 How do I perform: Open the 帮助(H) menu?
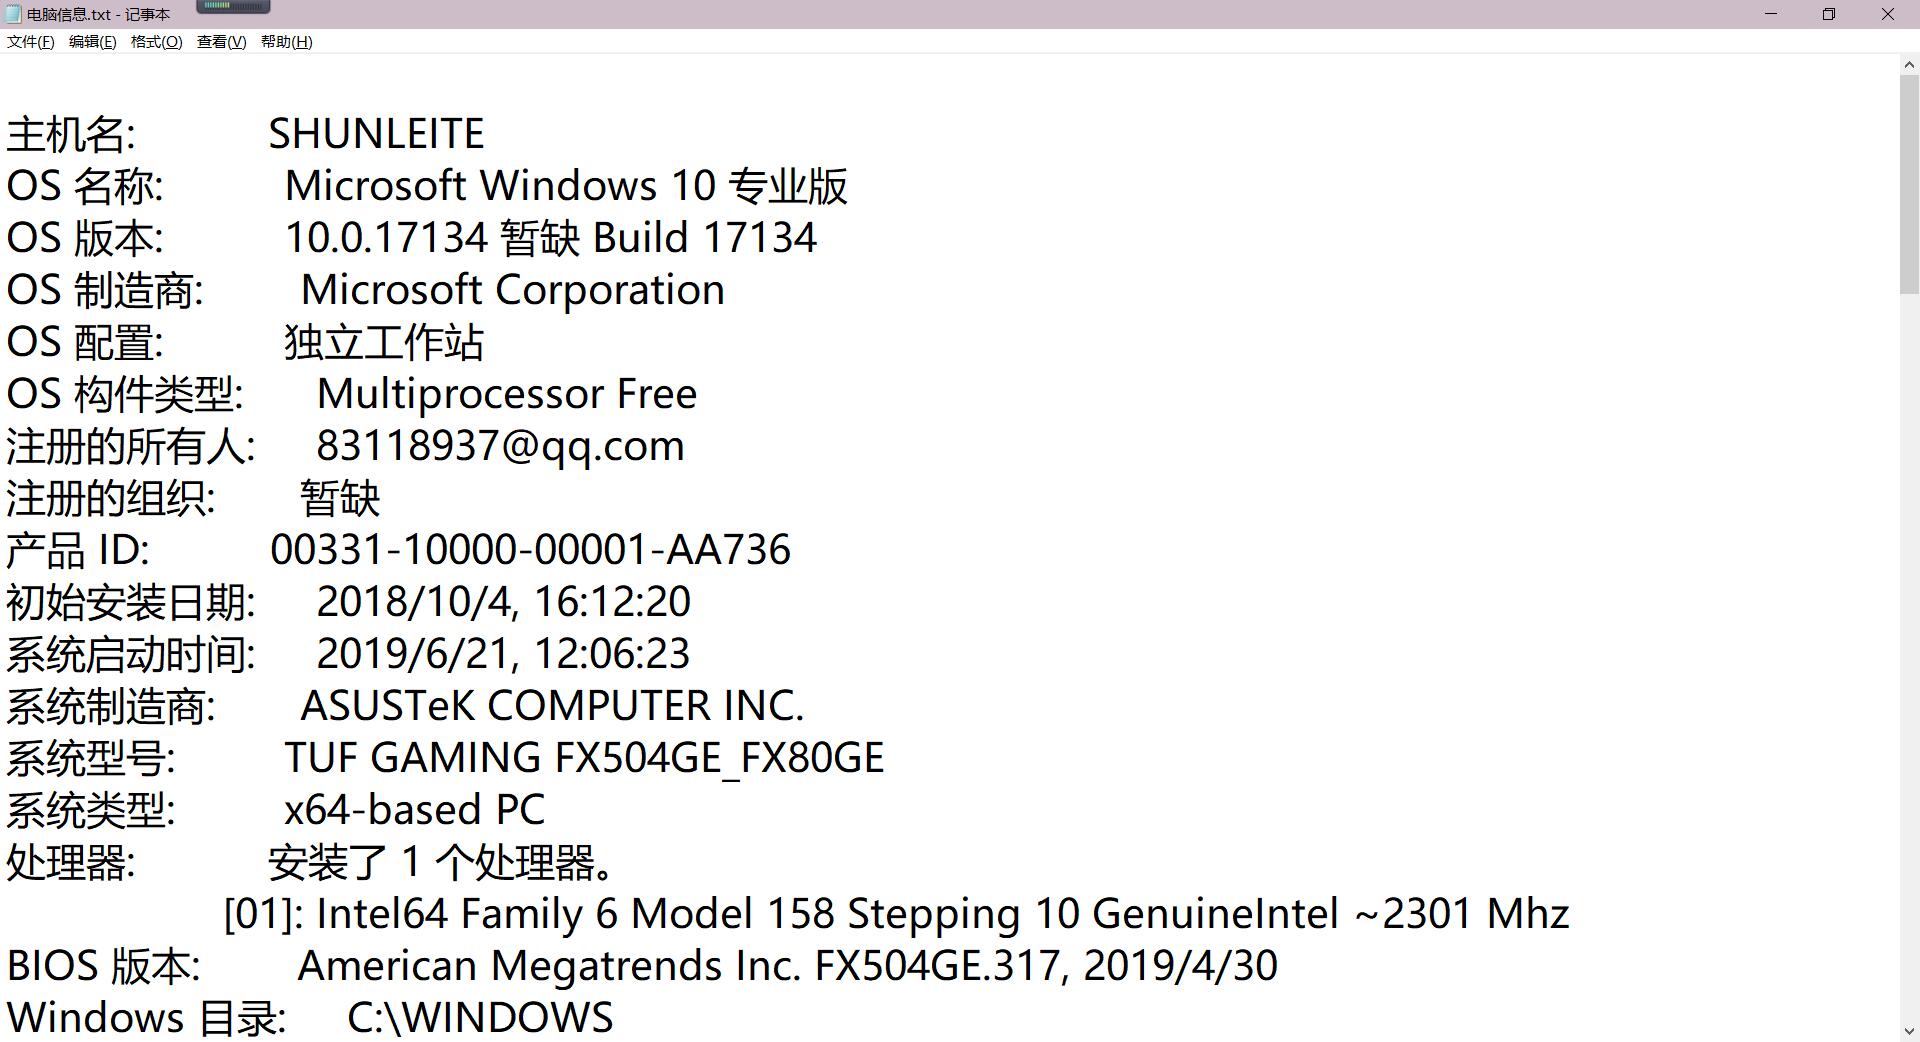point(286,42)
